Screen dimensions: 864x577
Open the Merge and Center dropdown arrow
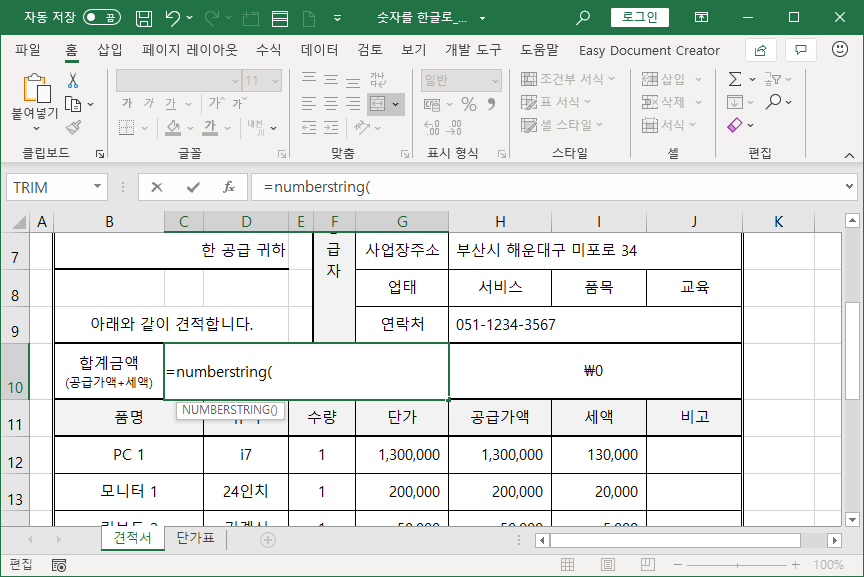coord(396,104)
